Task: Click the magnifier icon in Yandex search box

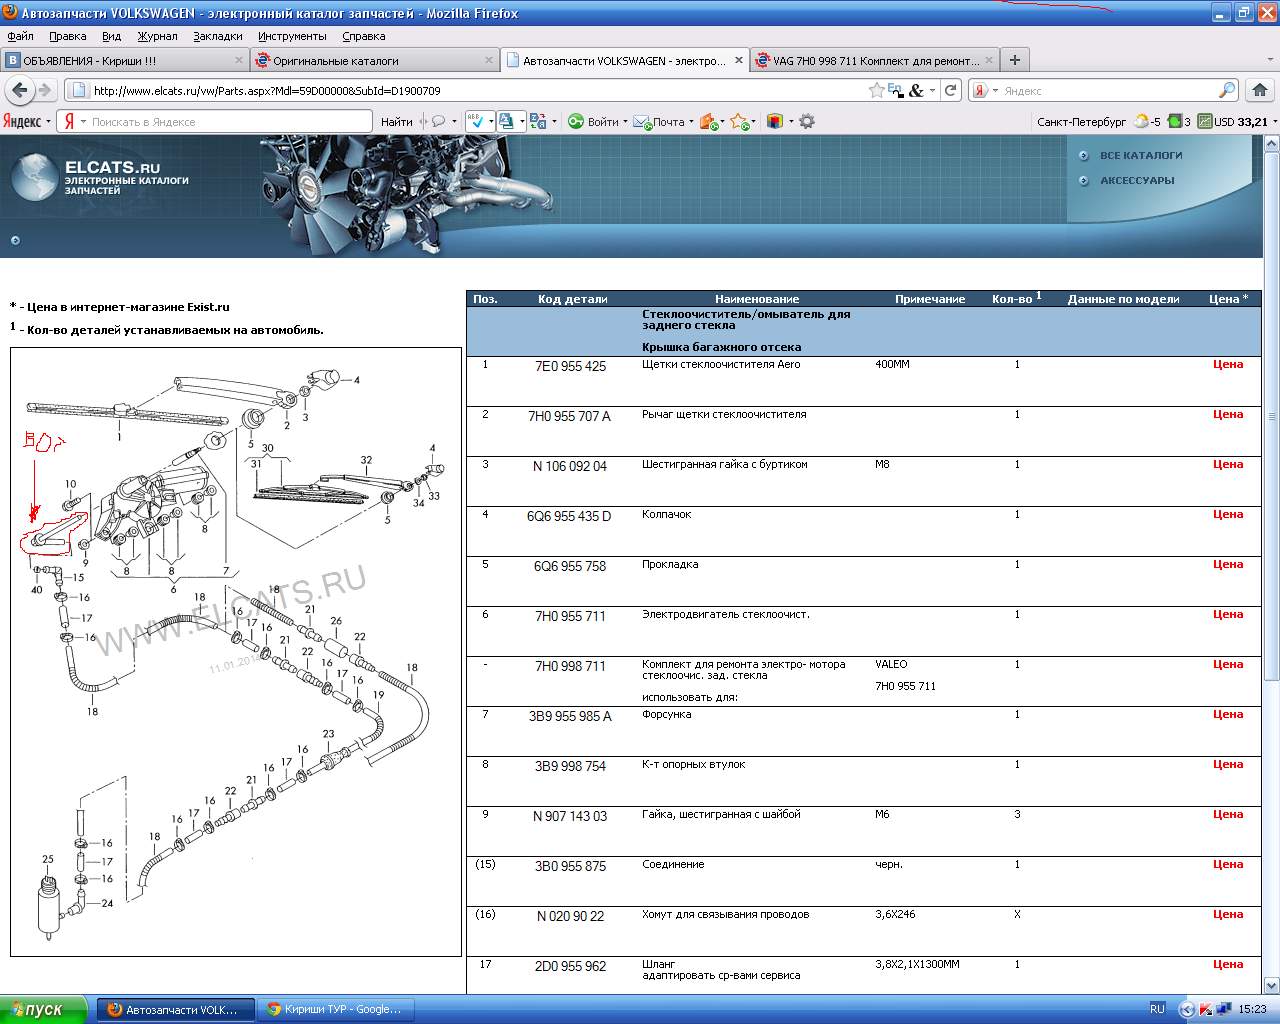Action: [x=1227, y=90]
